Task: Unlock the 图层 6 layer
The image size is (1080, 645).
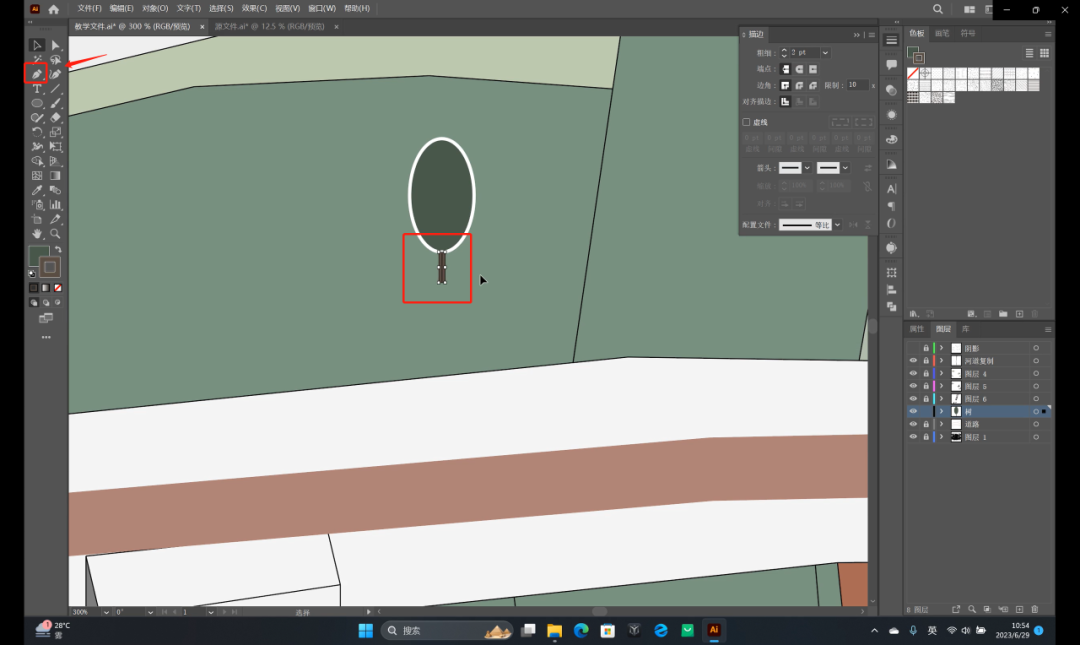Action: pos(926,399)
